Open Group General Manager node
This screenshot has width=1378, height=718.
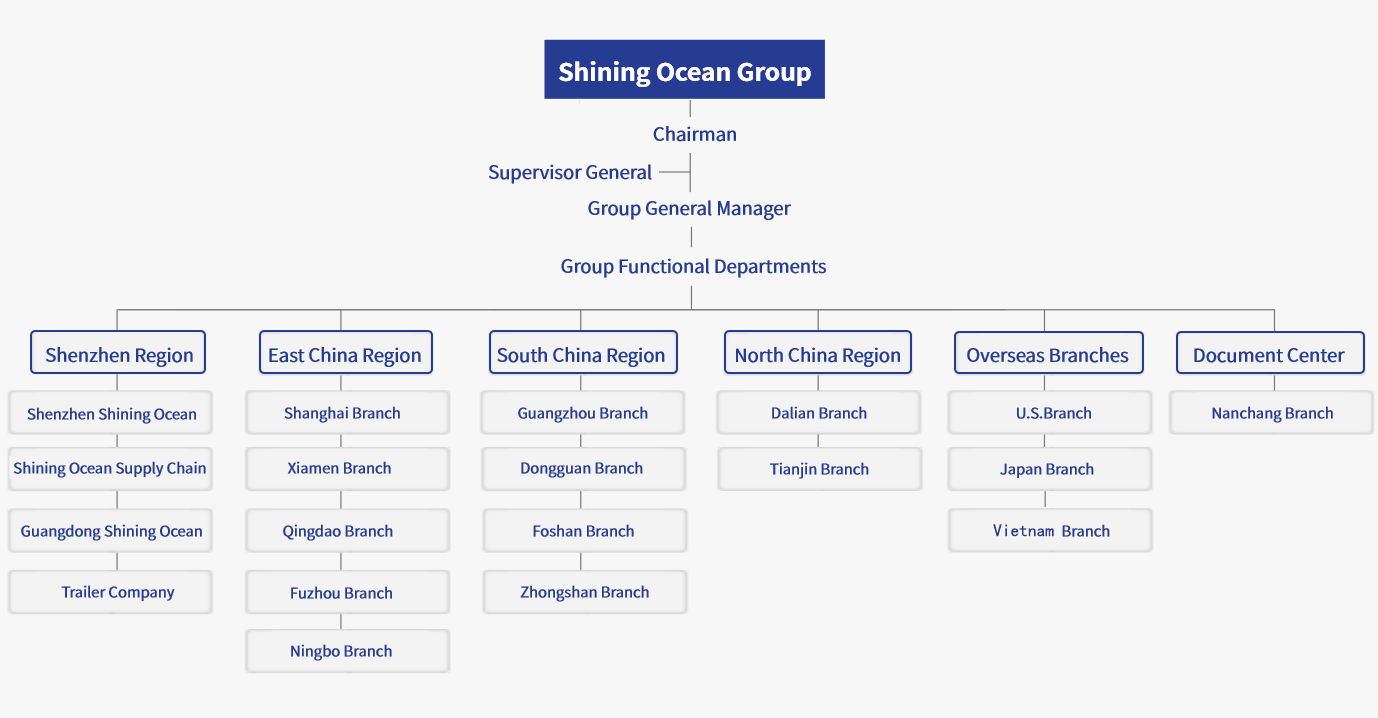tap(689, 208)
